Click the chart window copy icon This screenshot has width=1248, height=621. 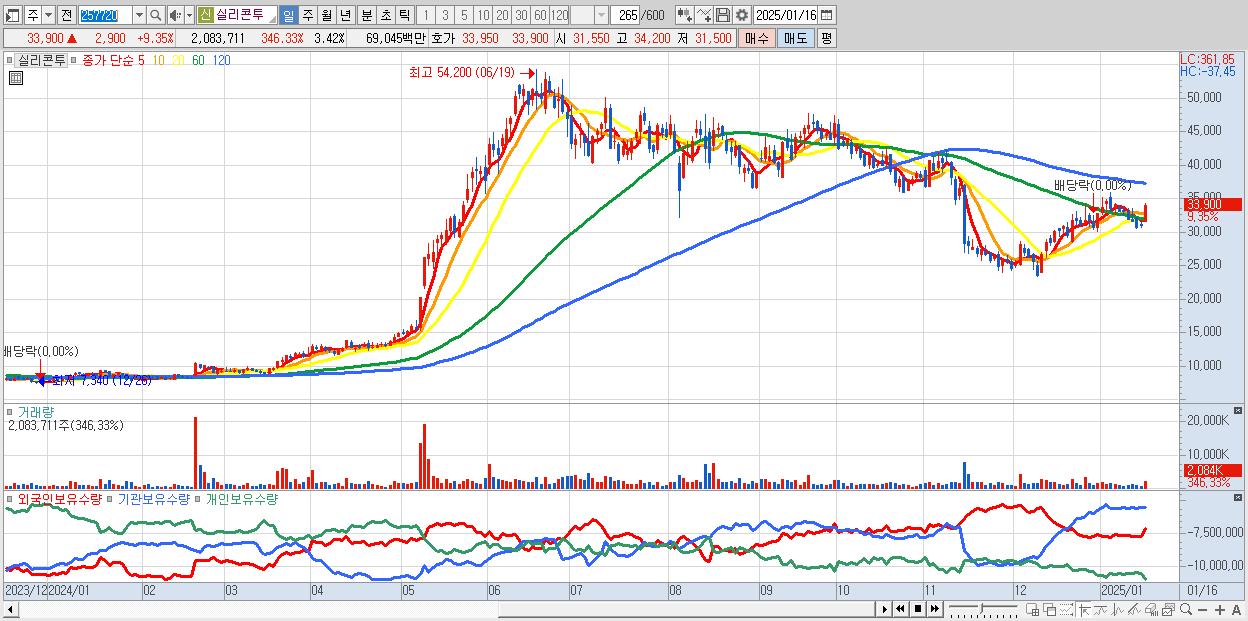[1168, 609]
